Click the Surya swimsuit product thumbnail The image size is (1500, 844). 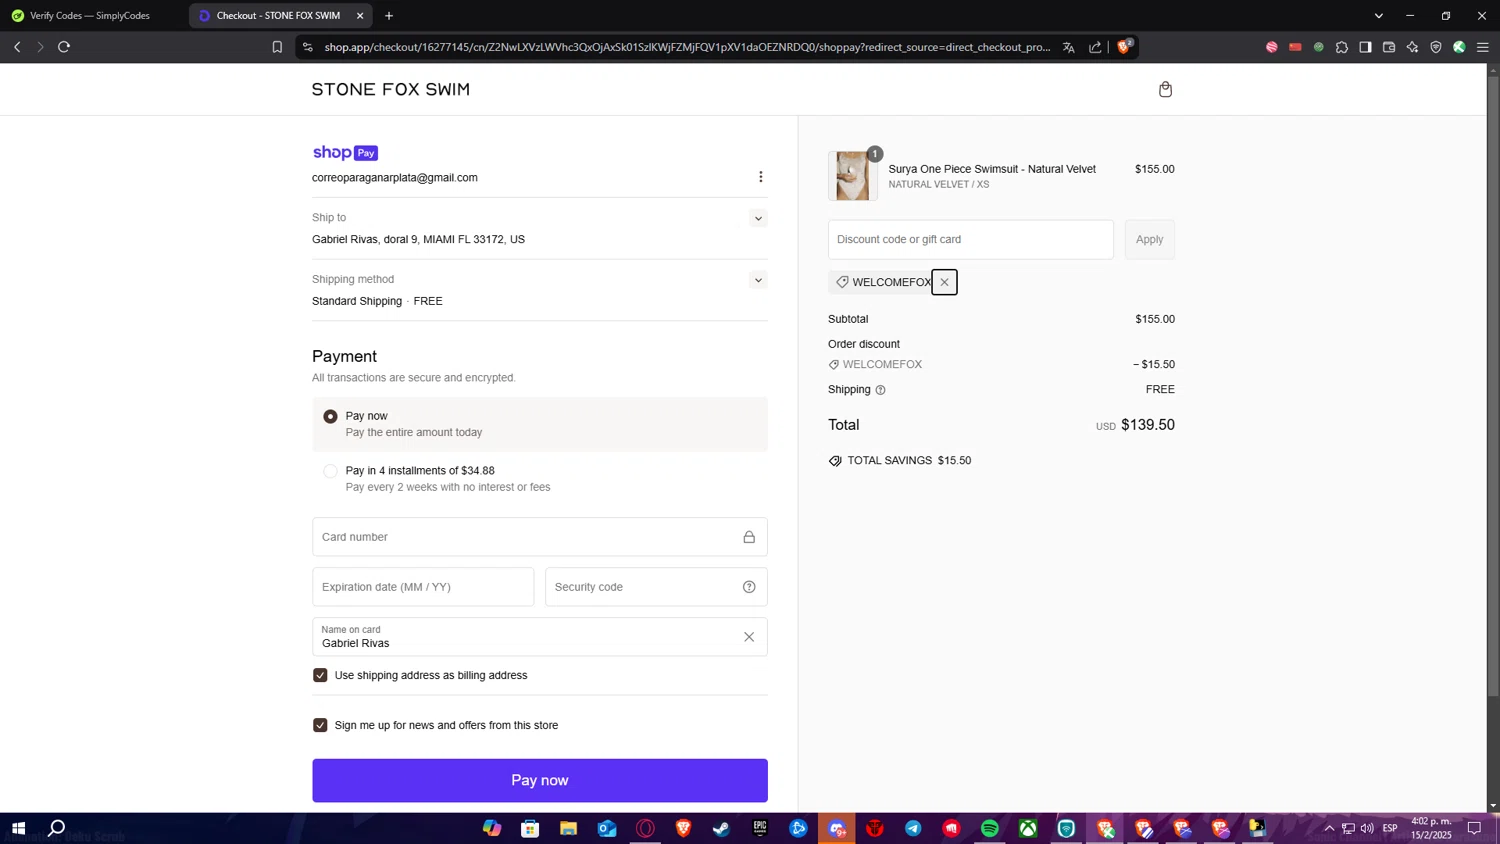853,176
